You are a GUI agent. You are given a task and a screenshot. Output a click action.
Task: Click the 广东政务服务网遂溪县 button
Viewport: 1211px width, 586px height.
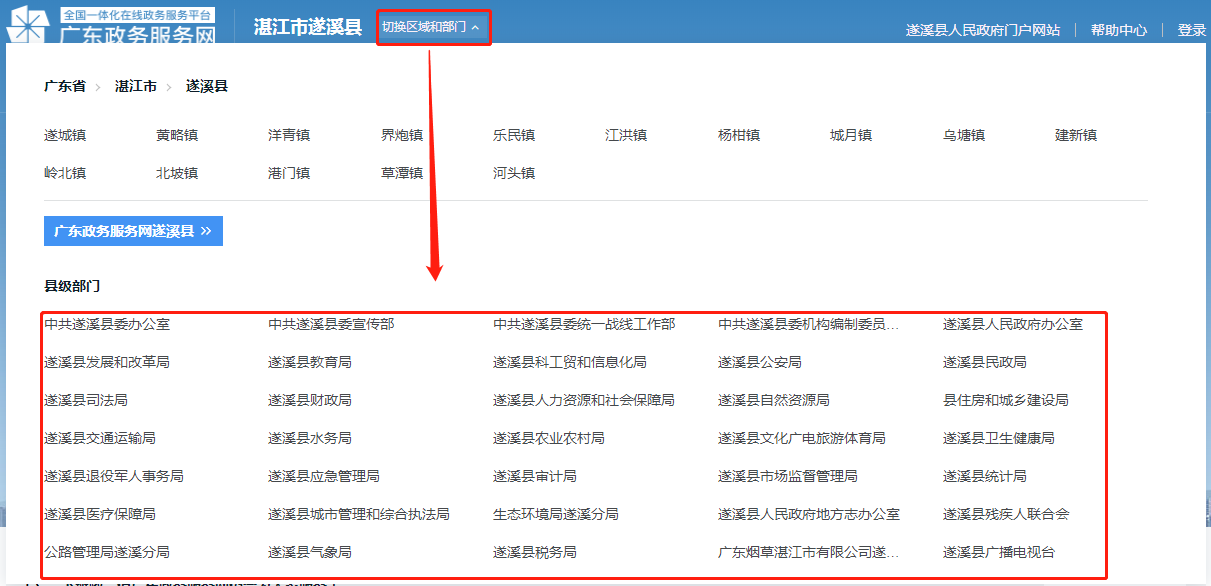point(133,231)
